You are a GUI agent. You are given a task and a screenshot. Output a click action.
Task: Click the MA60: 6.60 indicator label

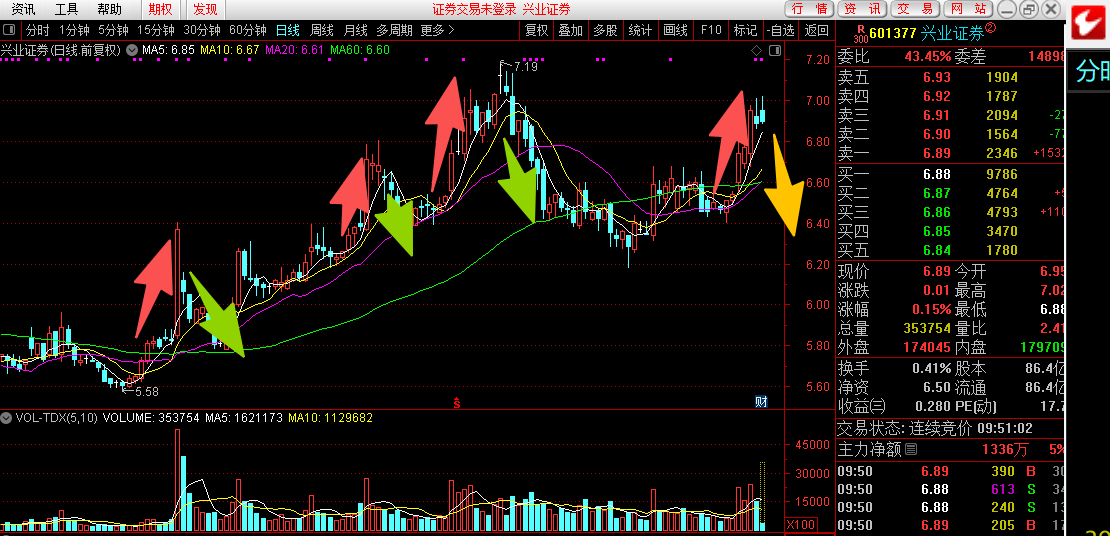pyautogui.click(x=360, y=50)
